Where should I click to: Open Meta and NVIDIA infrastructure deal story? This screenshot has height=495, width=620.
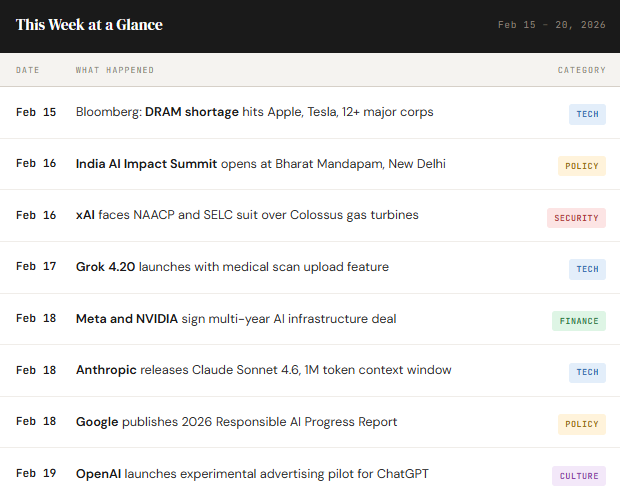point(236,319)
